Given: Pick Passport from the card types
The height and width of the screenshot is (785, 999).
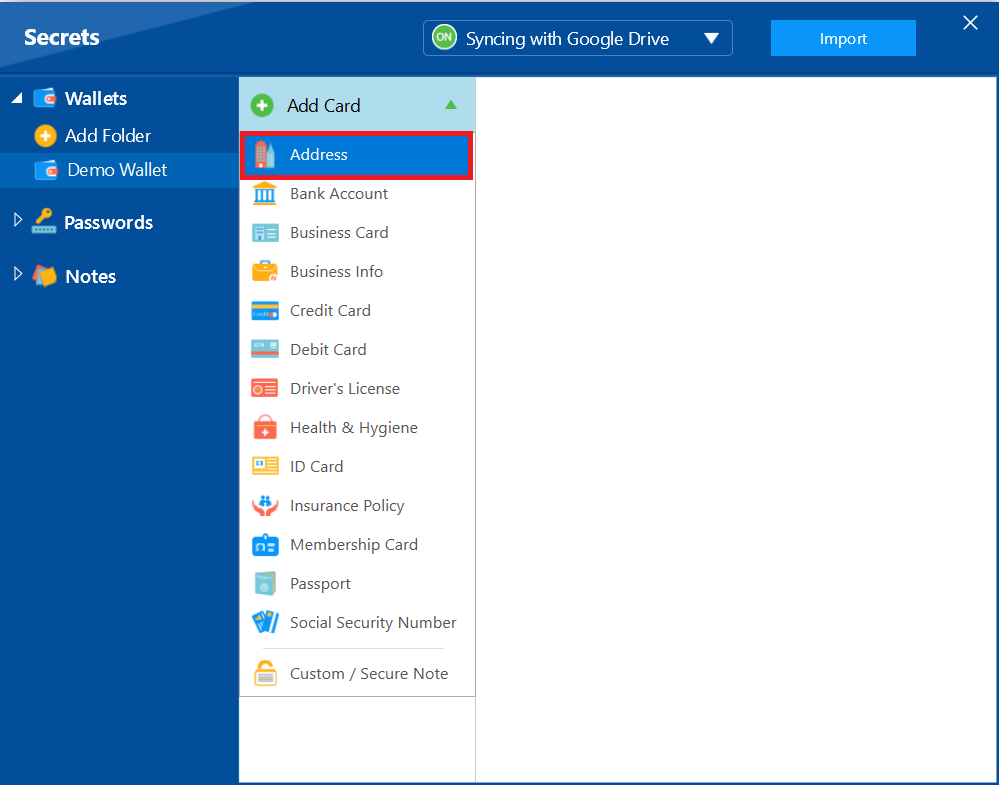Looking at the screenshot, I should (x=356, y=584).
